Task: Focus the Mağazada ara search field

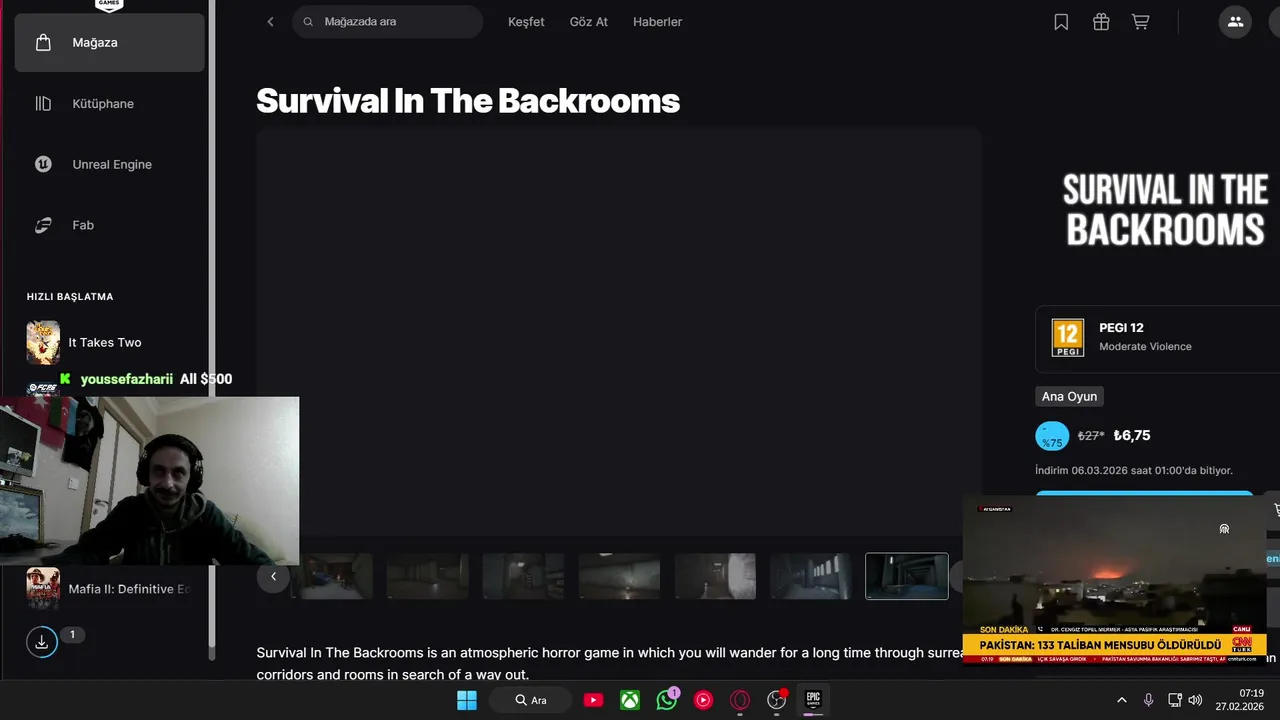Action: (387, 22)
